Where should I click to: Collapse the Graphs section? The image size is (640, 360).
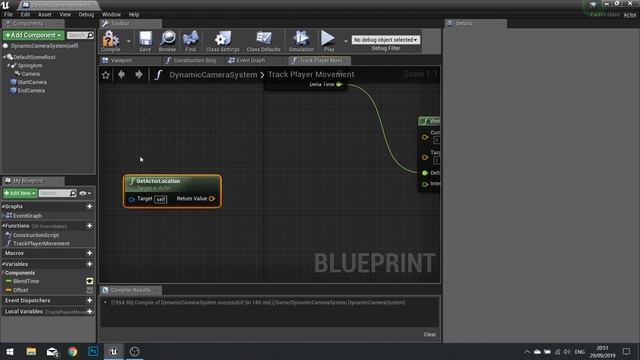(3, 207)
